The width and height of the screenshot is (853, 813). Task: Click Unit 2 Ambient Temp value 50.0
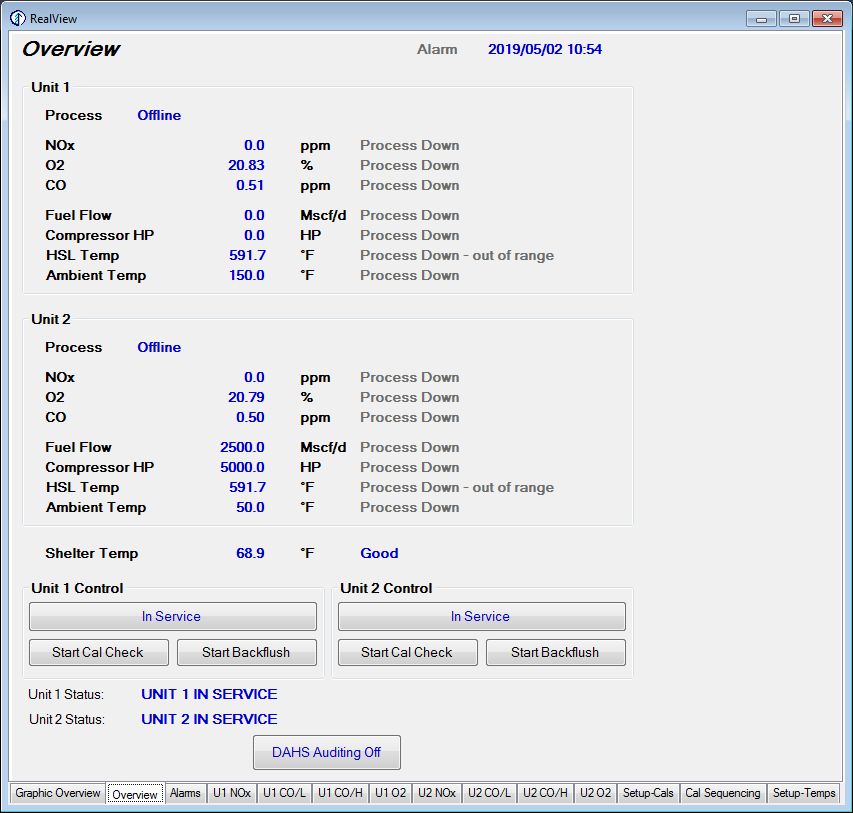click(250, 507)
